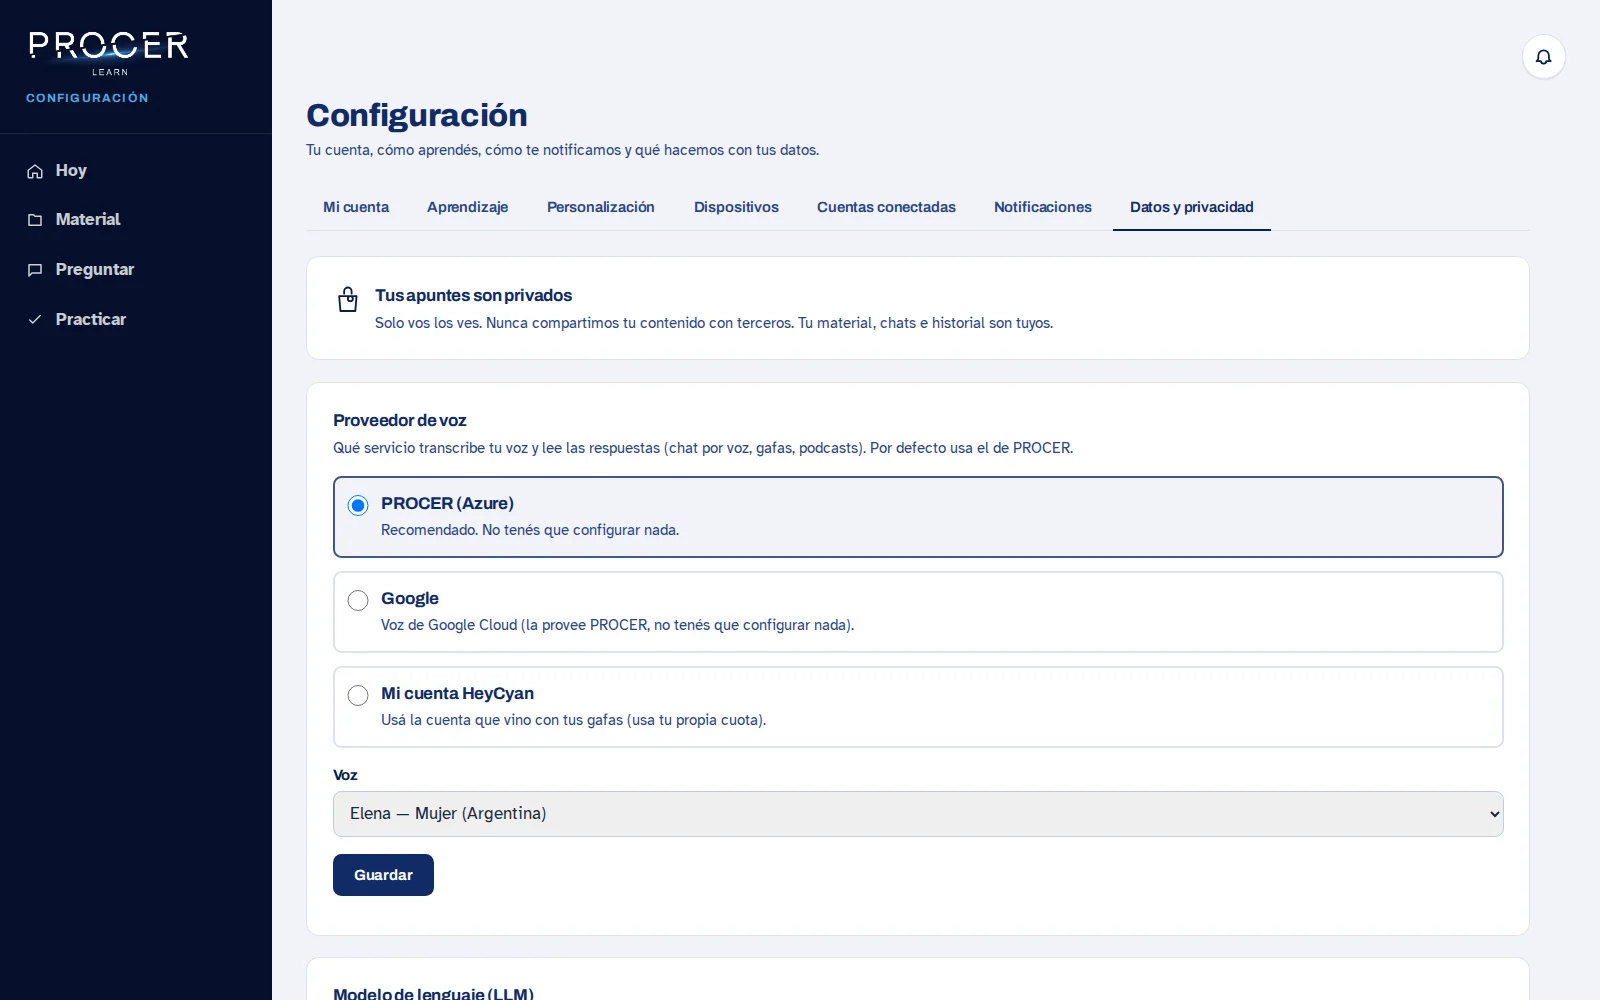1600x1000 pixels.
Task: Go to the Cuentas conectadas tab
Action: (886, 207)
